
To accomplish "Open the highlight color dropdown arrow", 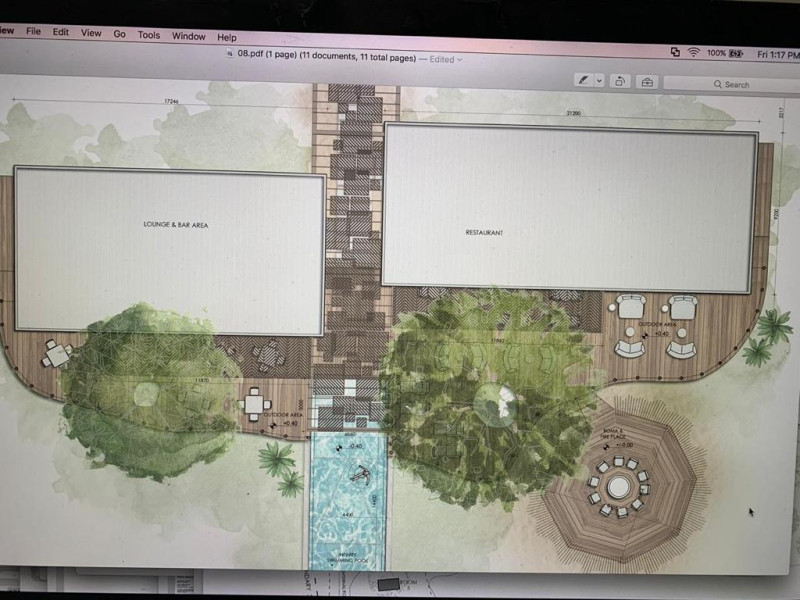I will (599, 81).
